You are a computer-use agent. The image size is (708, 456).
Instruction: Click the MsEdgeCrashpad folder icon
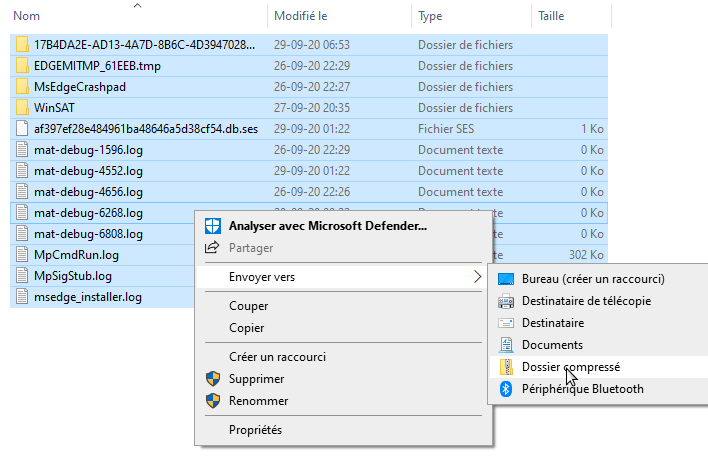pos(22,87)
